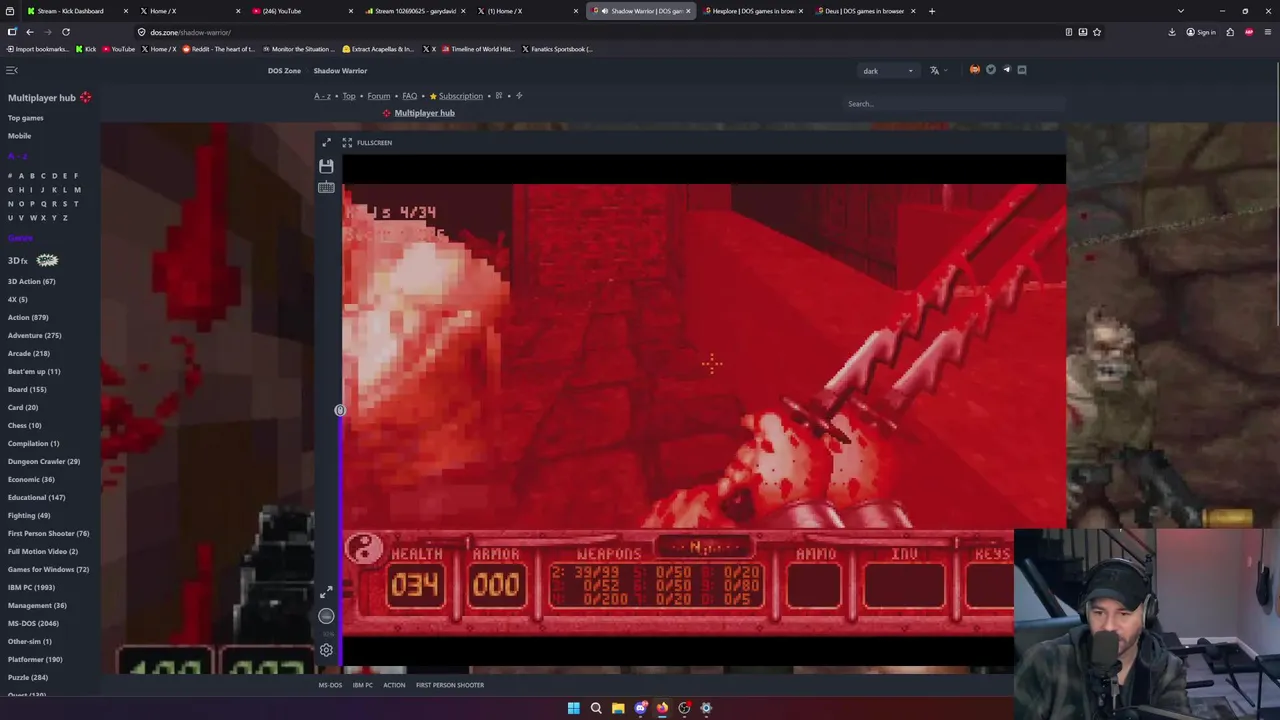Open the dark theme dropdown
Image resolution: width=1280 pixels, height=720 pixels.
coord(888,71)
